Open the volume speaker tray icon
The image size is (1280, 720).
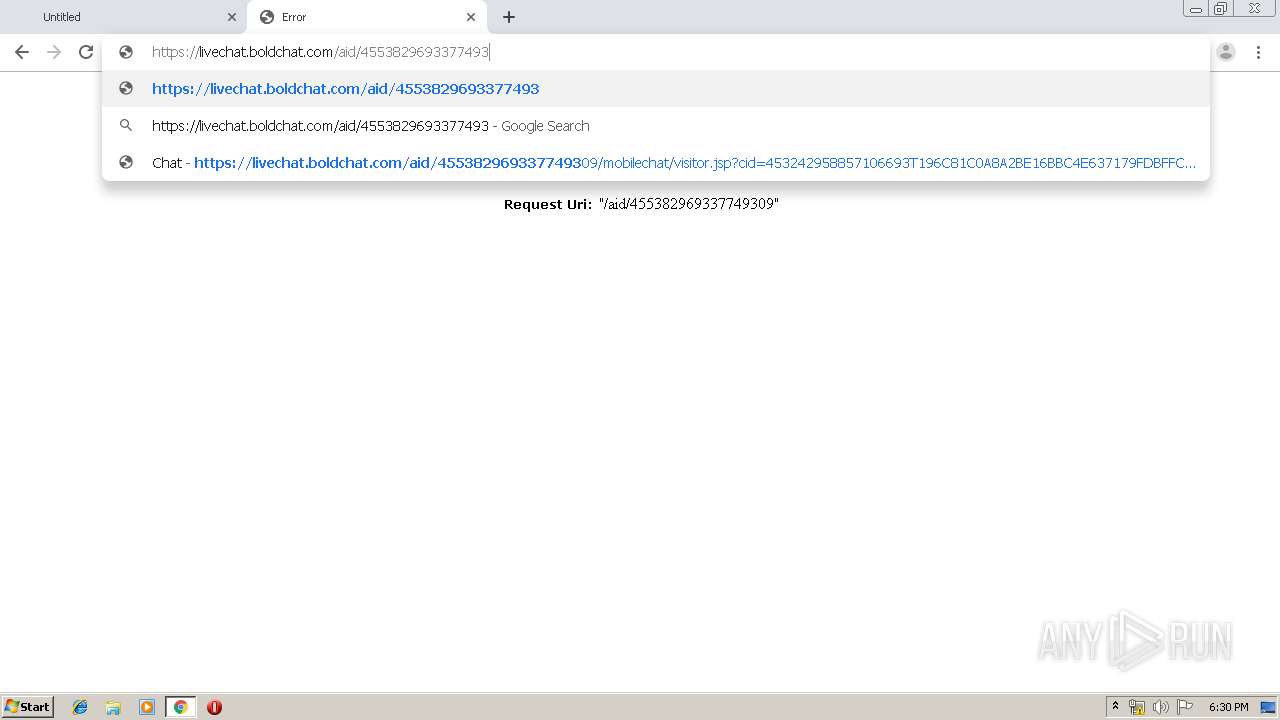pos(1161,707)
